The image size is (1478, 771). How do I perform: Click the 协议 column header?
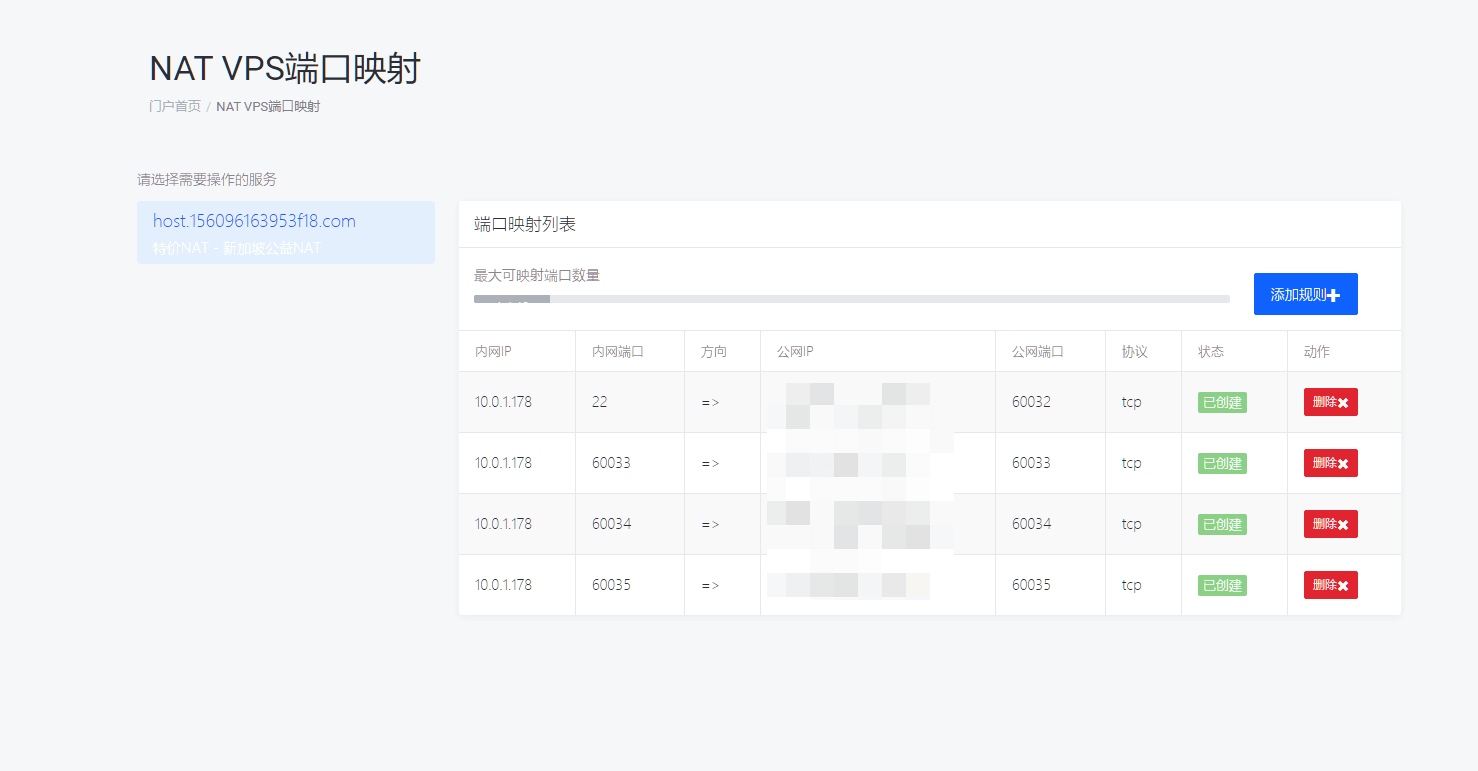[x=1134, y=352]
